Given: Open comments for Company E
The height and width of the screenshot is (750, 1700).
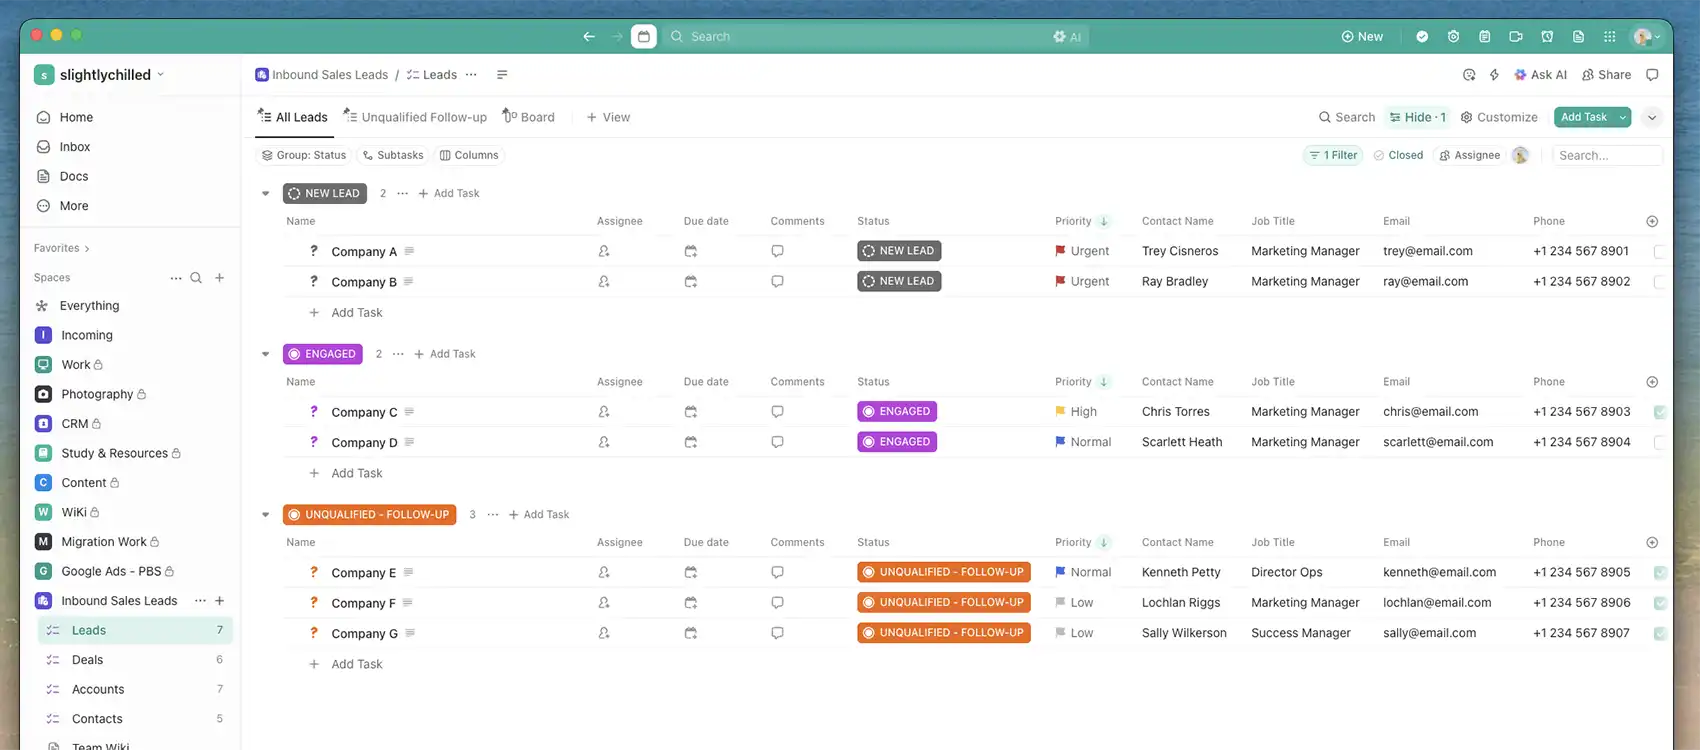Looking at the screenshot, I should (x=777, y=573).
